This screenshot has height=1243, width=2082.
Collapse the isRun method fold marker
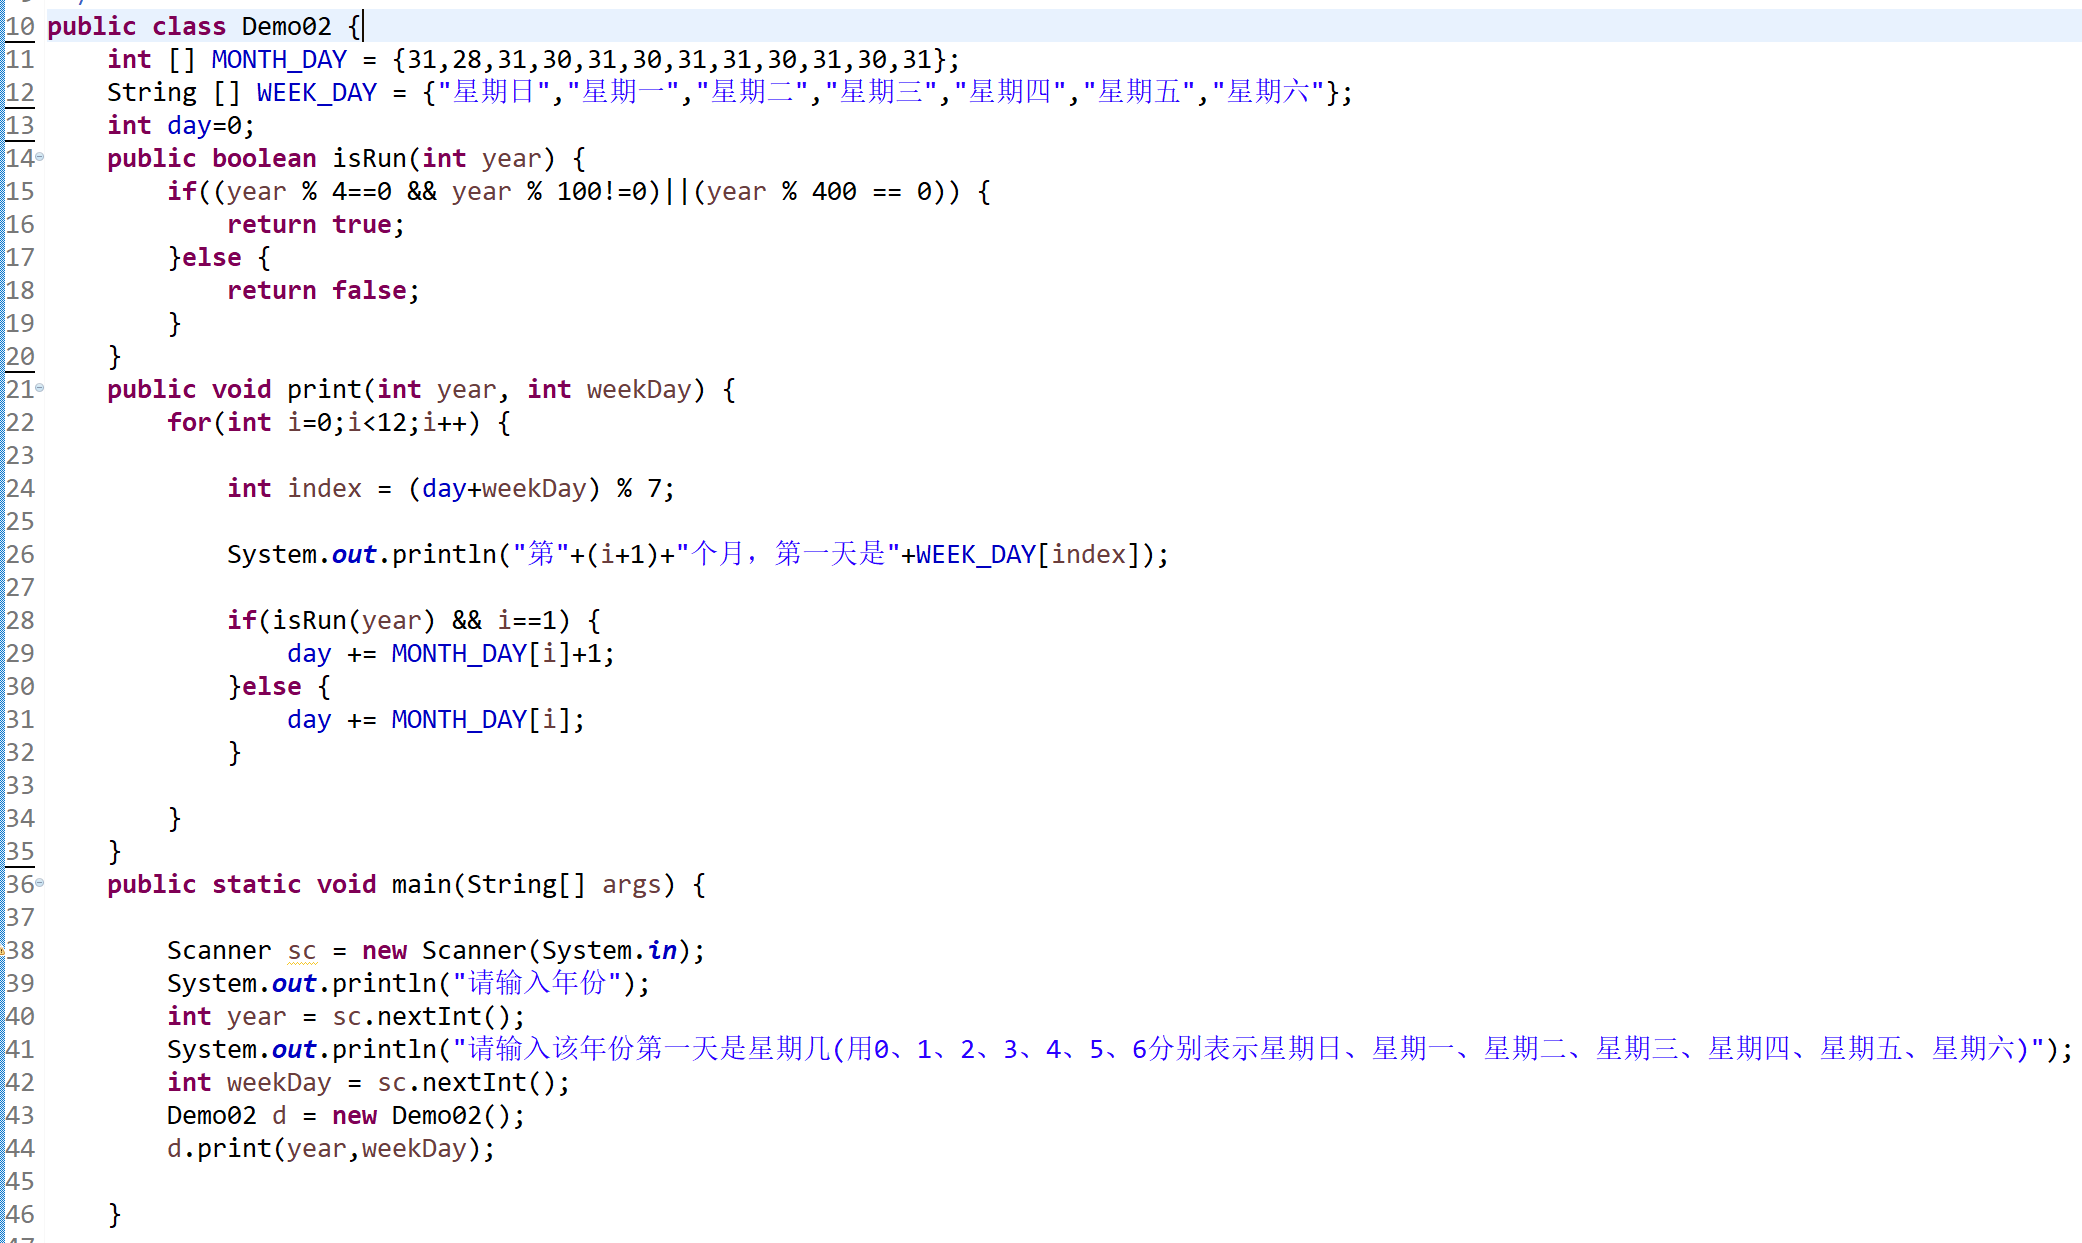click(x=40, y=157)
